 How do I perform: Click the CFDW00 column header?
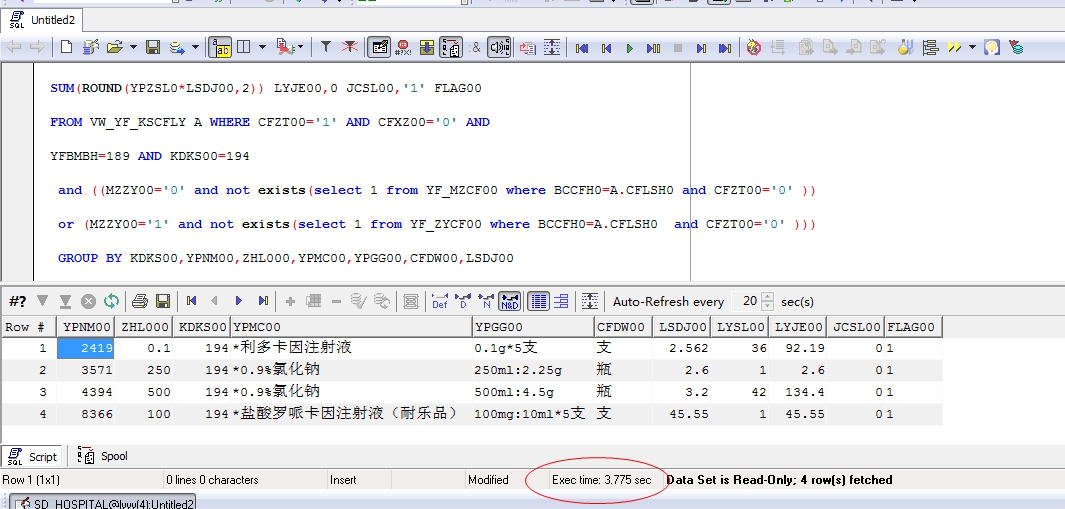[623, 327]
